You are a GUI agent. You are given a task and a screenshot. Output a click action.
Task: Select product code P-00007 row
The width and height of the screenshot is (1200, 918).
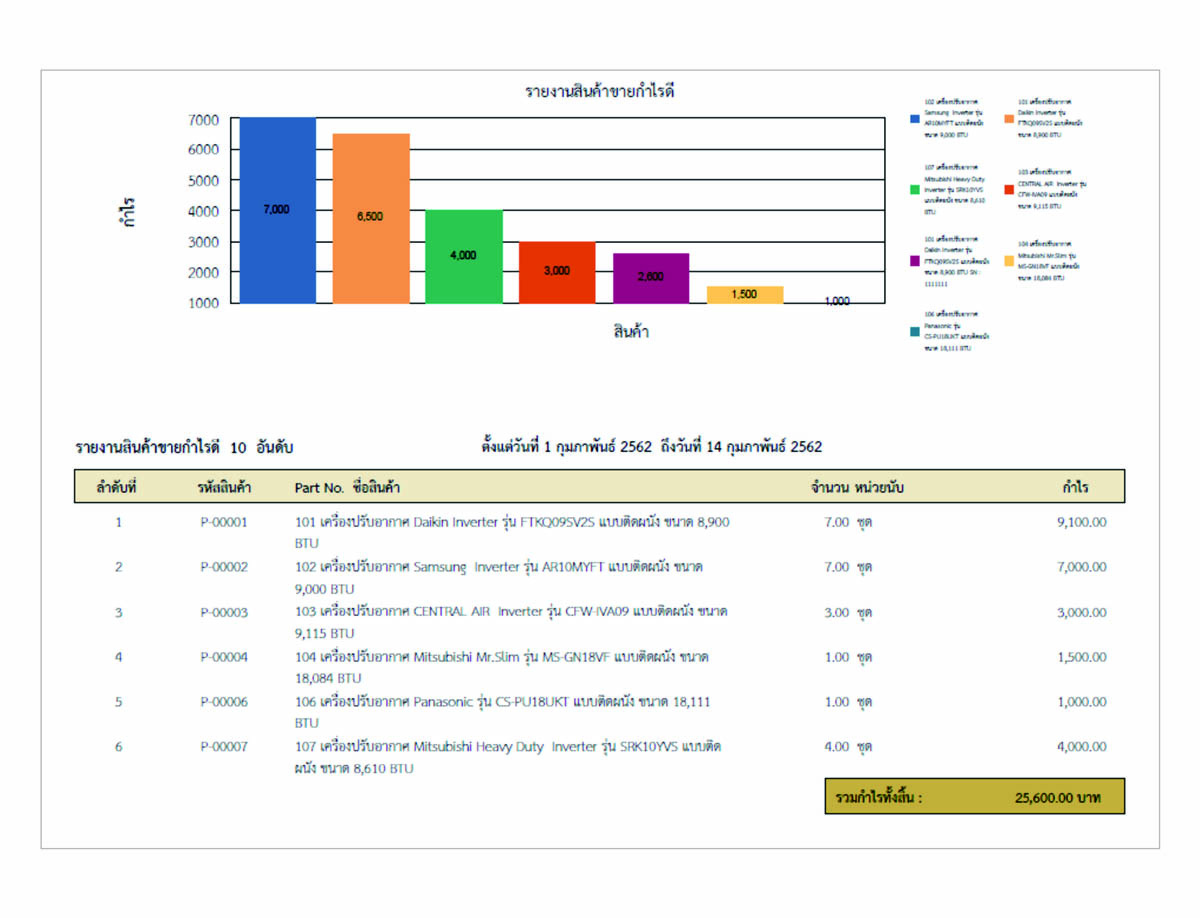point(223,747)
